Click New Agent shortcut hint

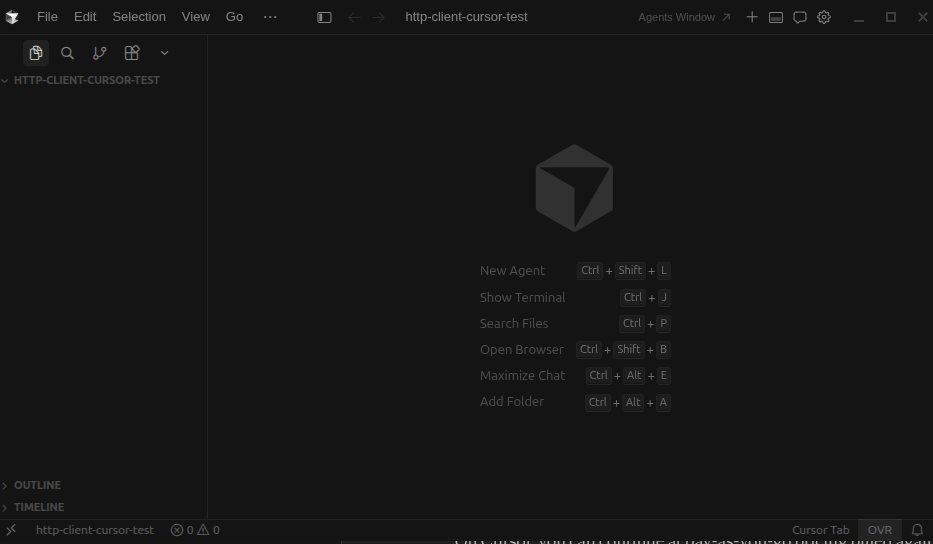(575, 271)
